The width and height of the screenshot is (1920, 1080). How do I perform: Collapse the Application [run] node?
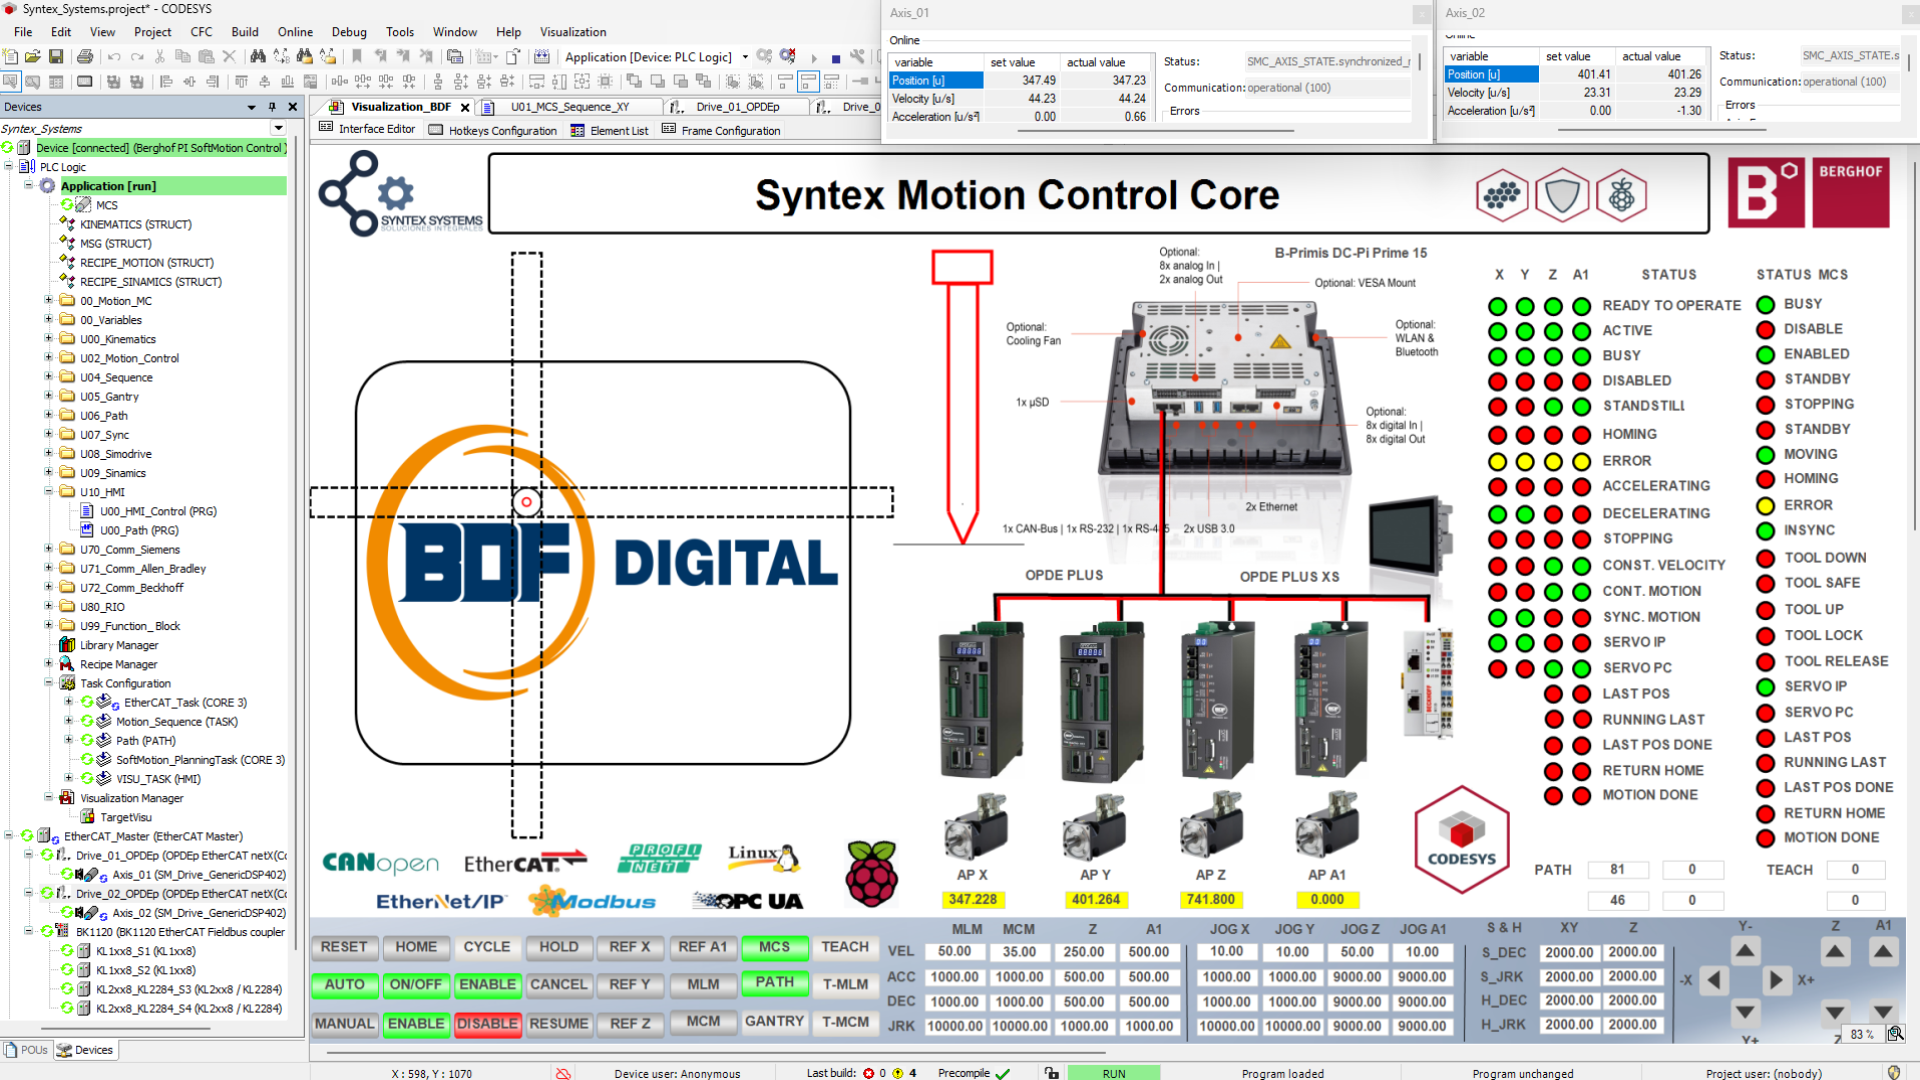coord(29,185)
